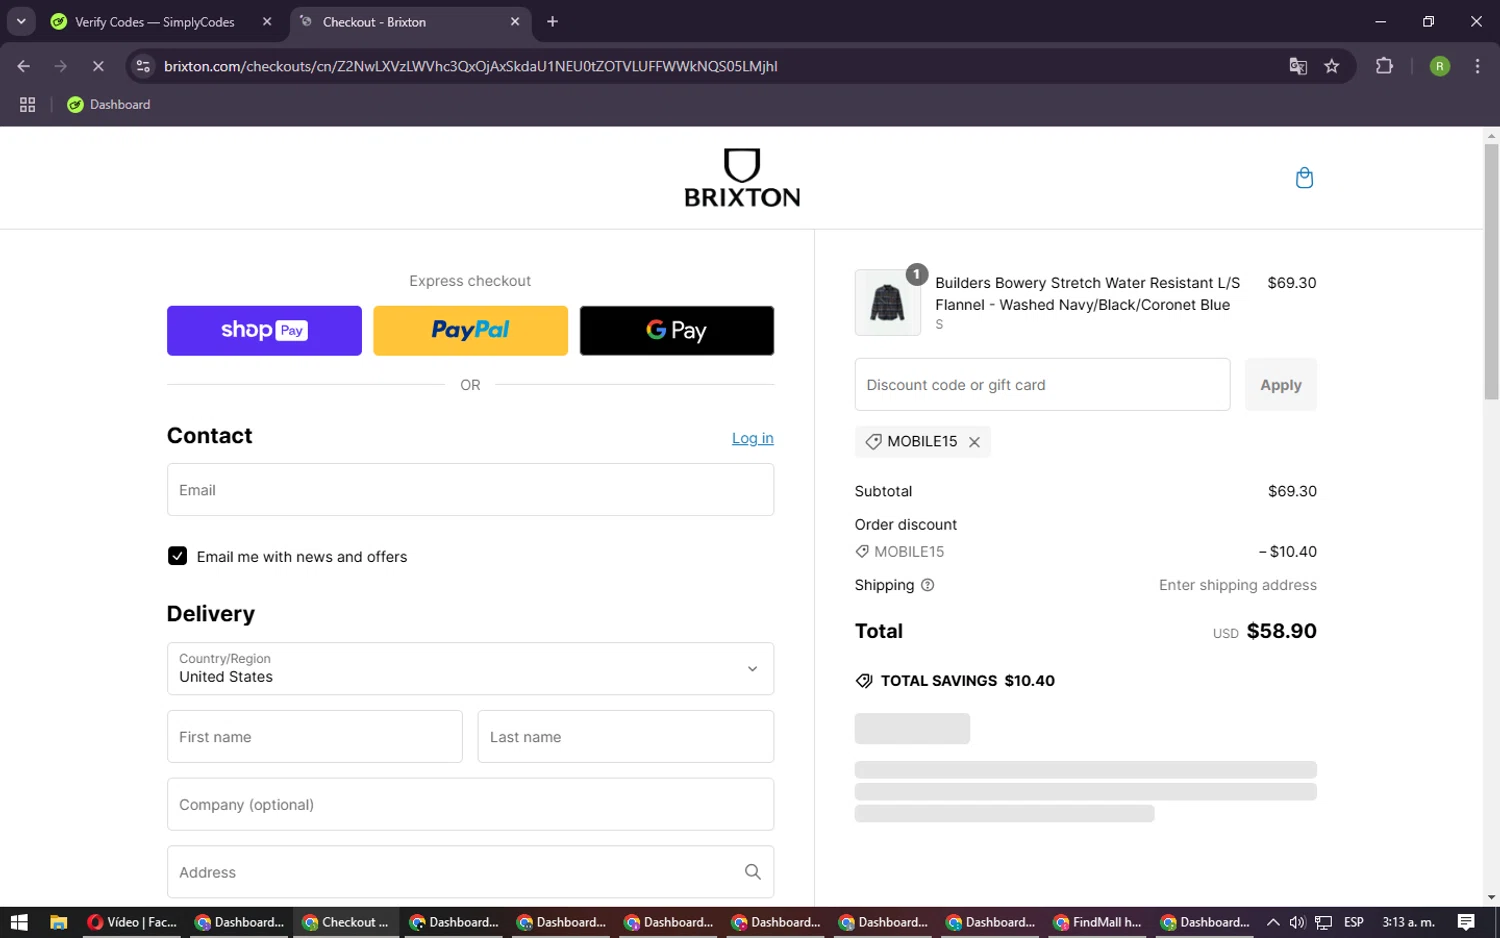Viewport: 1500px width, 938px height.
Task: Open the Dashboard bookmark
Action: click(108, 104)
